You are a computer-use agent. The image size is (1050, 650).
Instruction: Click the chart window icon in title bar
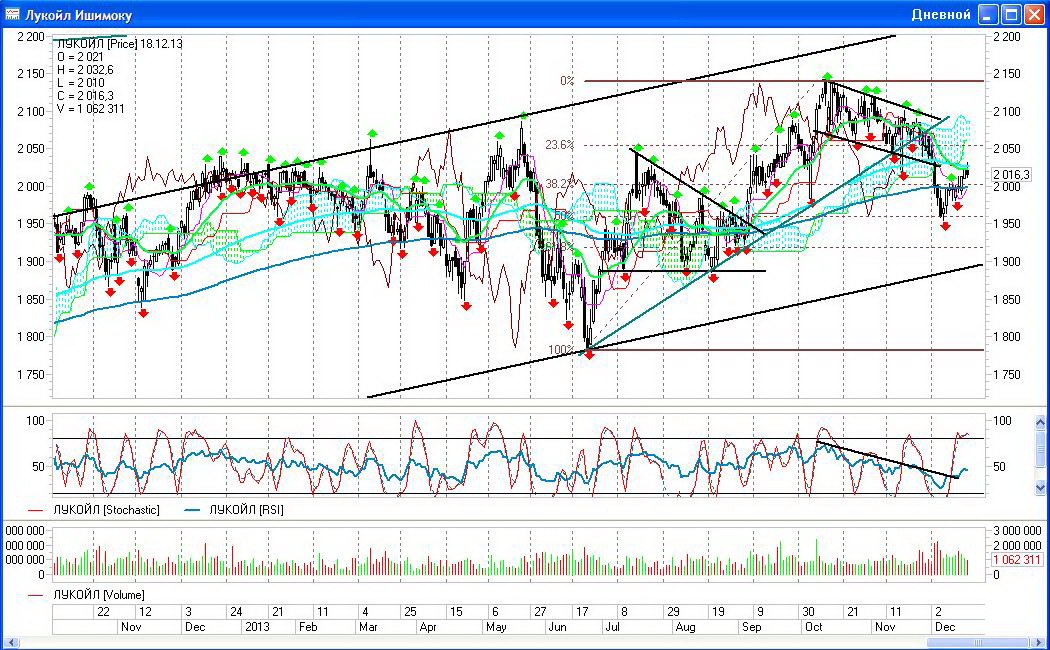(x=12, y=14)
